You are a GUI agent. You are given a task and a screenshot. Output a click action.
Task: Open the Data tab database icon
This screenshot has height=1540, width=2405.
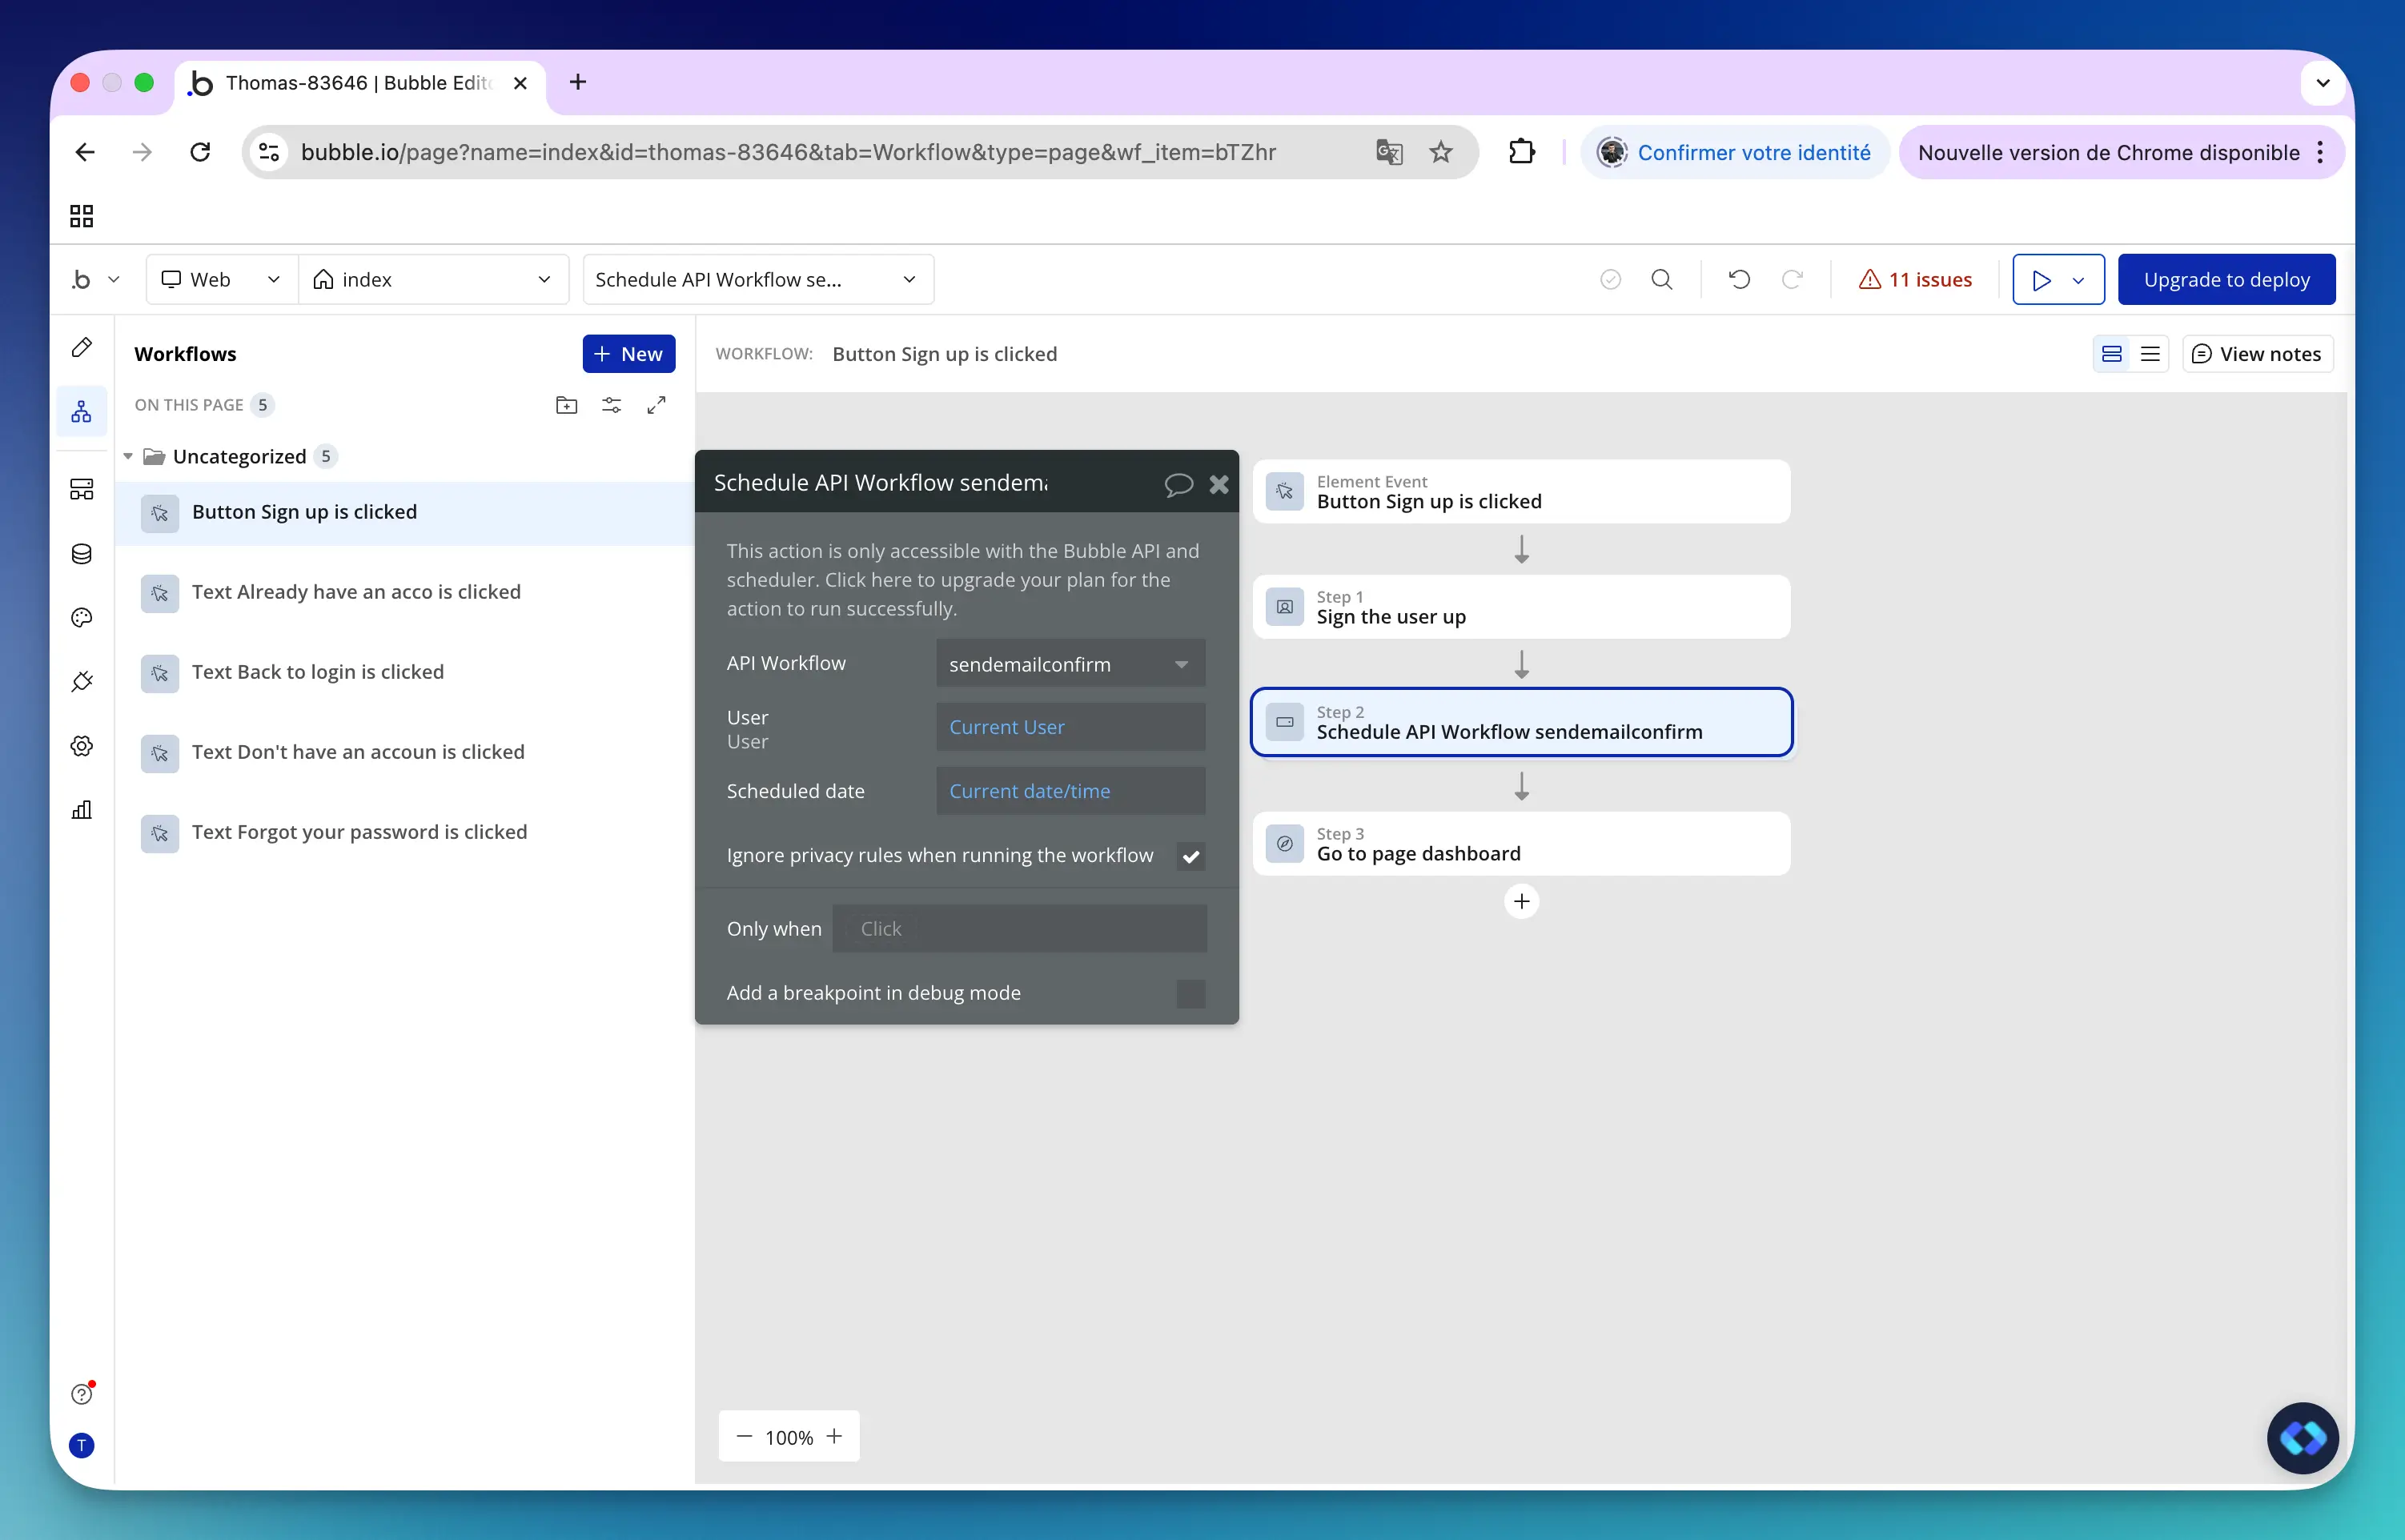(x=82, y=553)
